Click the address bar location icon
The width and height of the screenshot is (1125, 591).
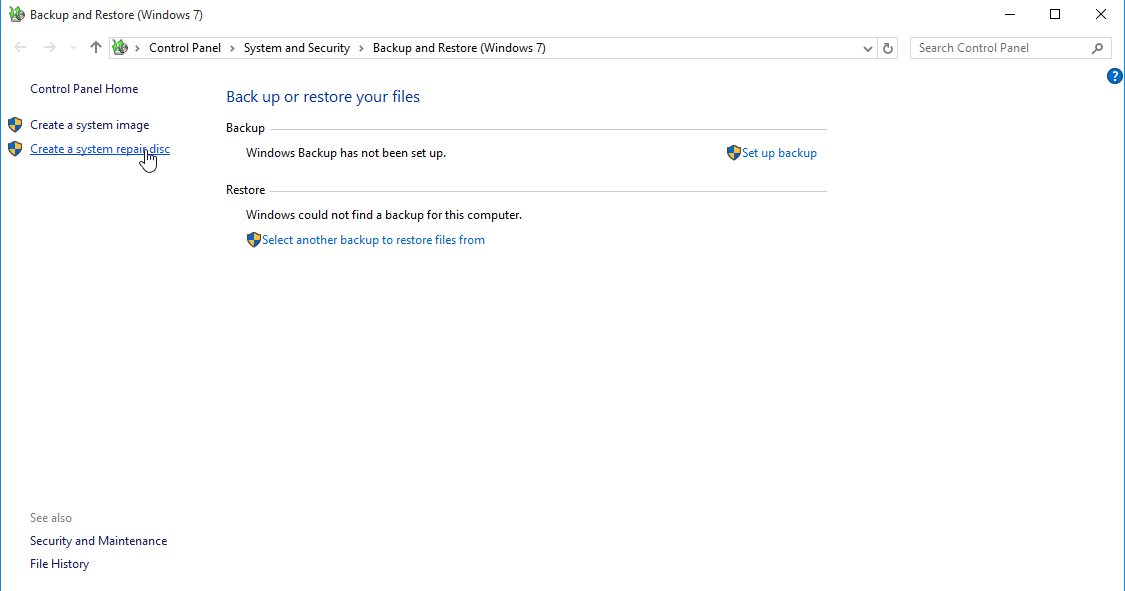[x=120, y=48]
